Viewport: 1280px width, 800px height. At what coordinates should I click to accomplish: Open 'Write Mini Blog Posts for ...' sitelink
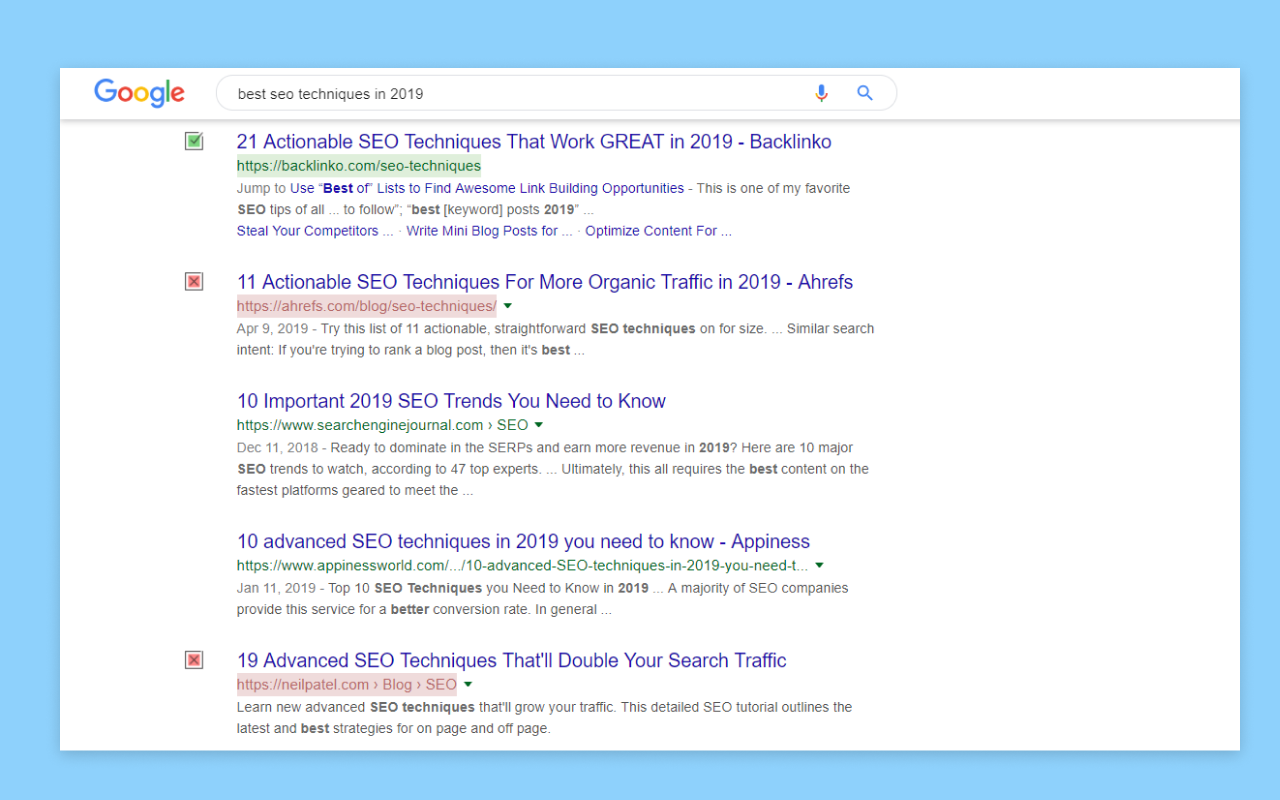pos(489,231)
